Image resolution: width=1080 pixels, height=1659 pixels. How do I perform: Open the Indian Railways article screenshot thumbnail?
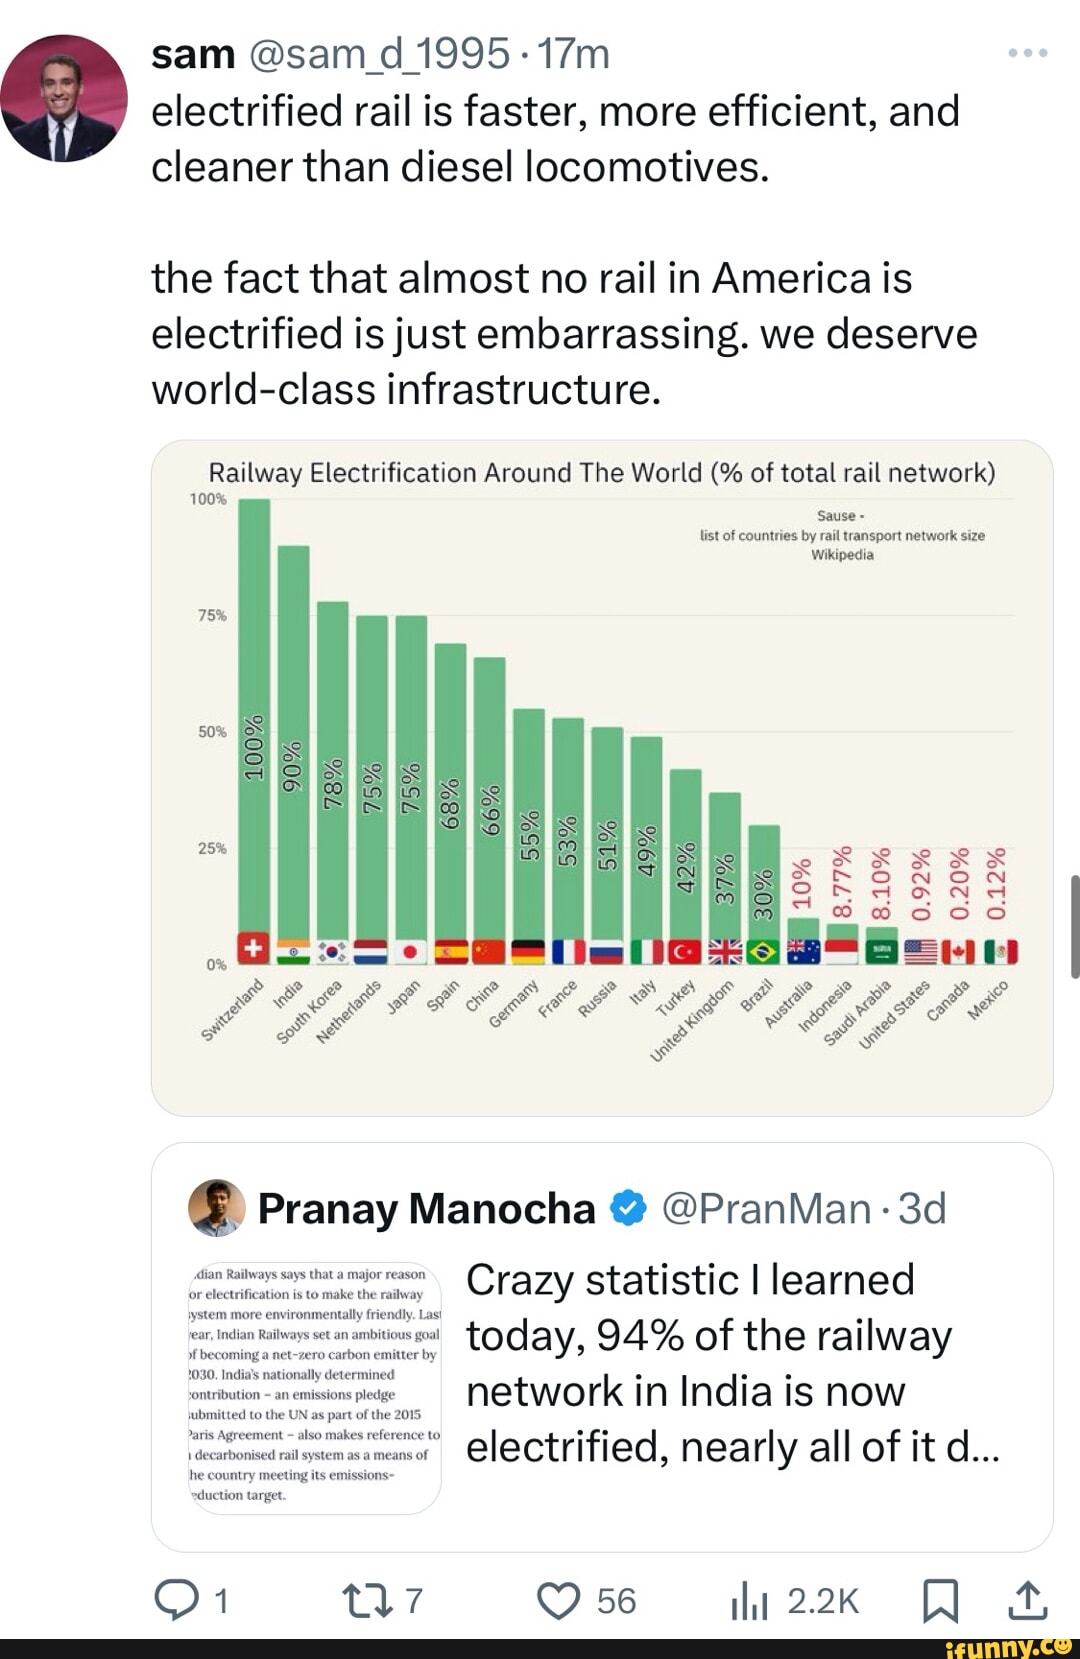314,1387
